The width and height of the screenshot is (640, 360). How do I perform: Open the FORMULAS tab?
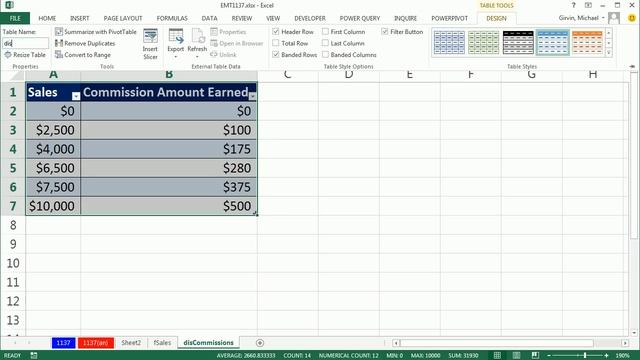(x=172, y=18)
